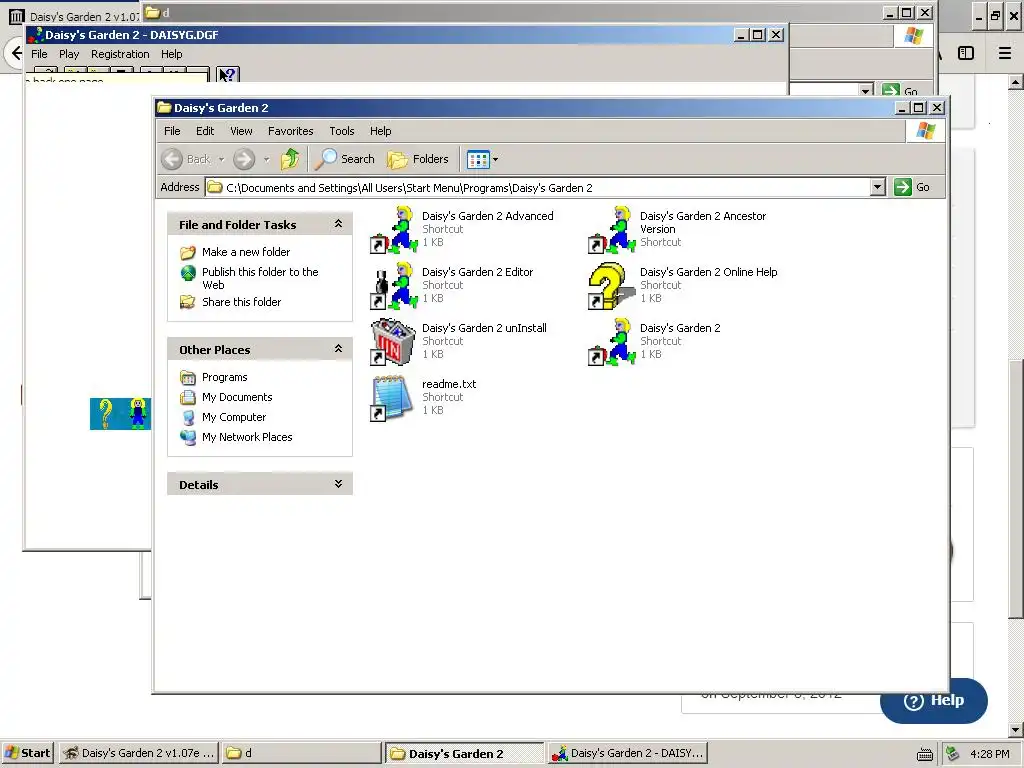
Task: Click the green Go arrow button
Action: point(903,187)
